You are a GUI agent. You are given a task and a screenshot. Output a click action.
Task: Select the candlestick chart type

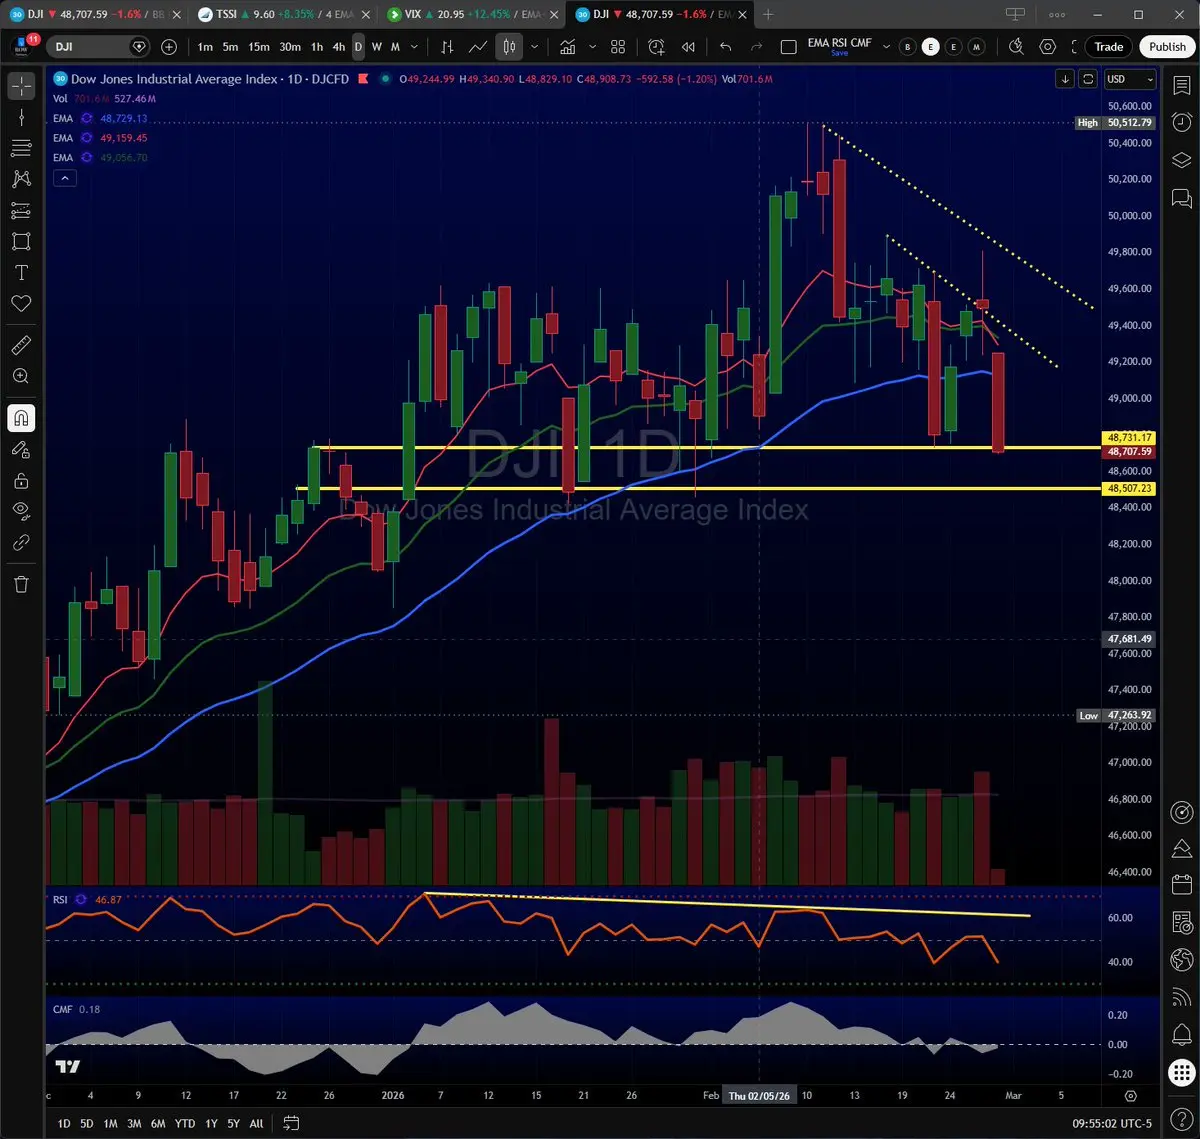(510, 47)
